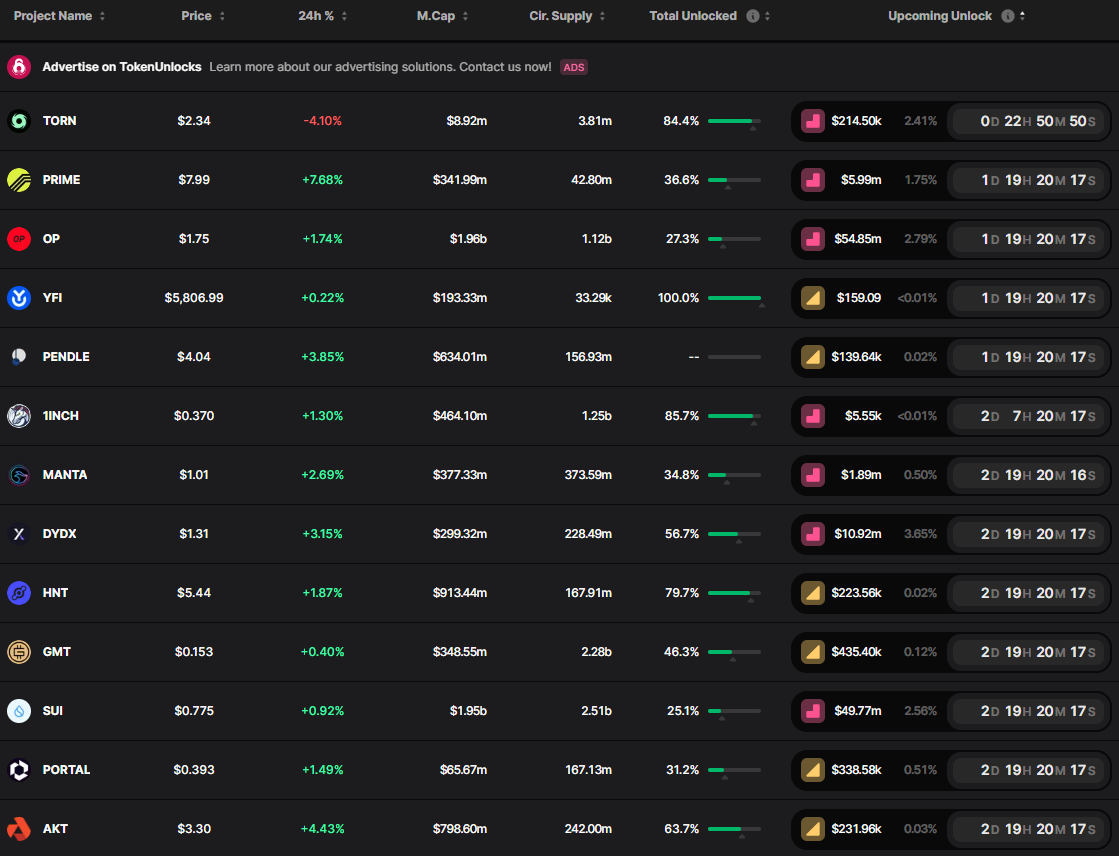Click the 1INCH token logo icon
Image resolution: width=1119 pixels, height=856 pixels.
click(x=19, y=416)
